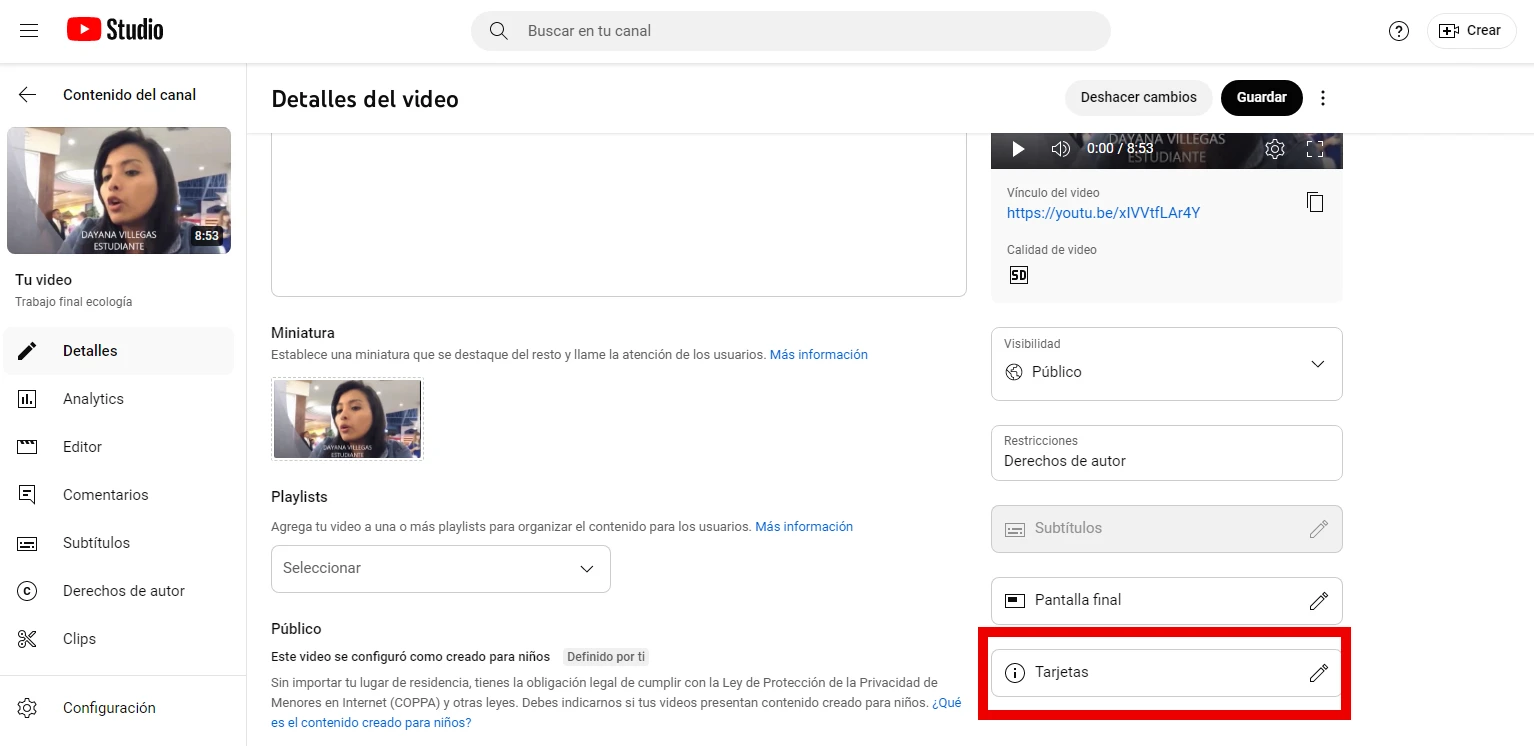Open playback settings gear in the video player
The height and width of the screenshot is (746, 1534).
(1274, 148)
